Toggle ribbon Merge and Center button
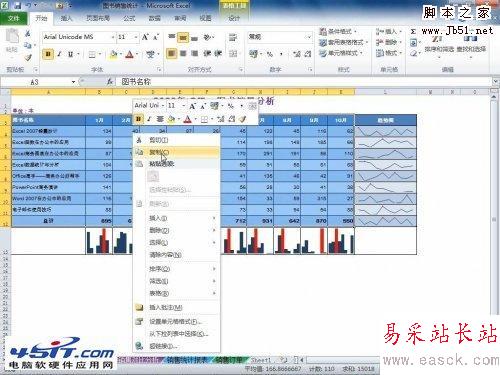The image size is (500, 375). [233, 53]
